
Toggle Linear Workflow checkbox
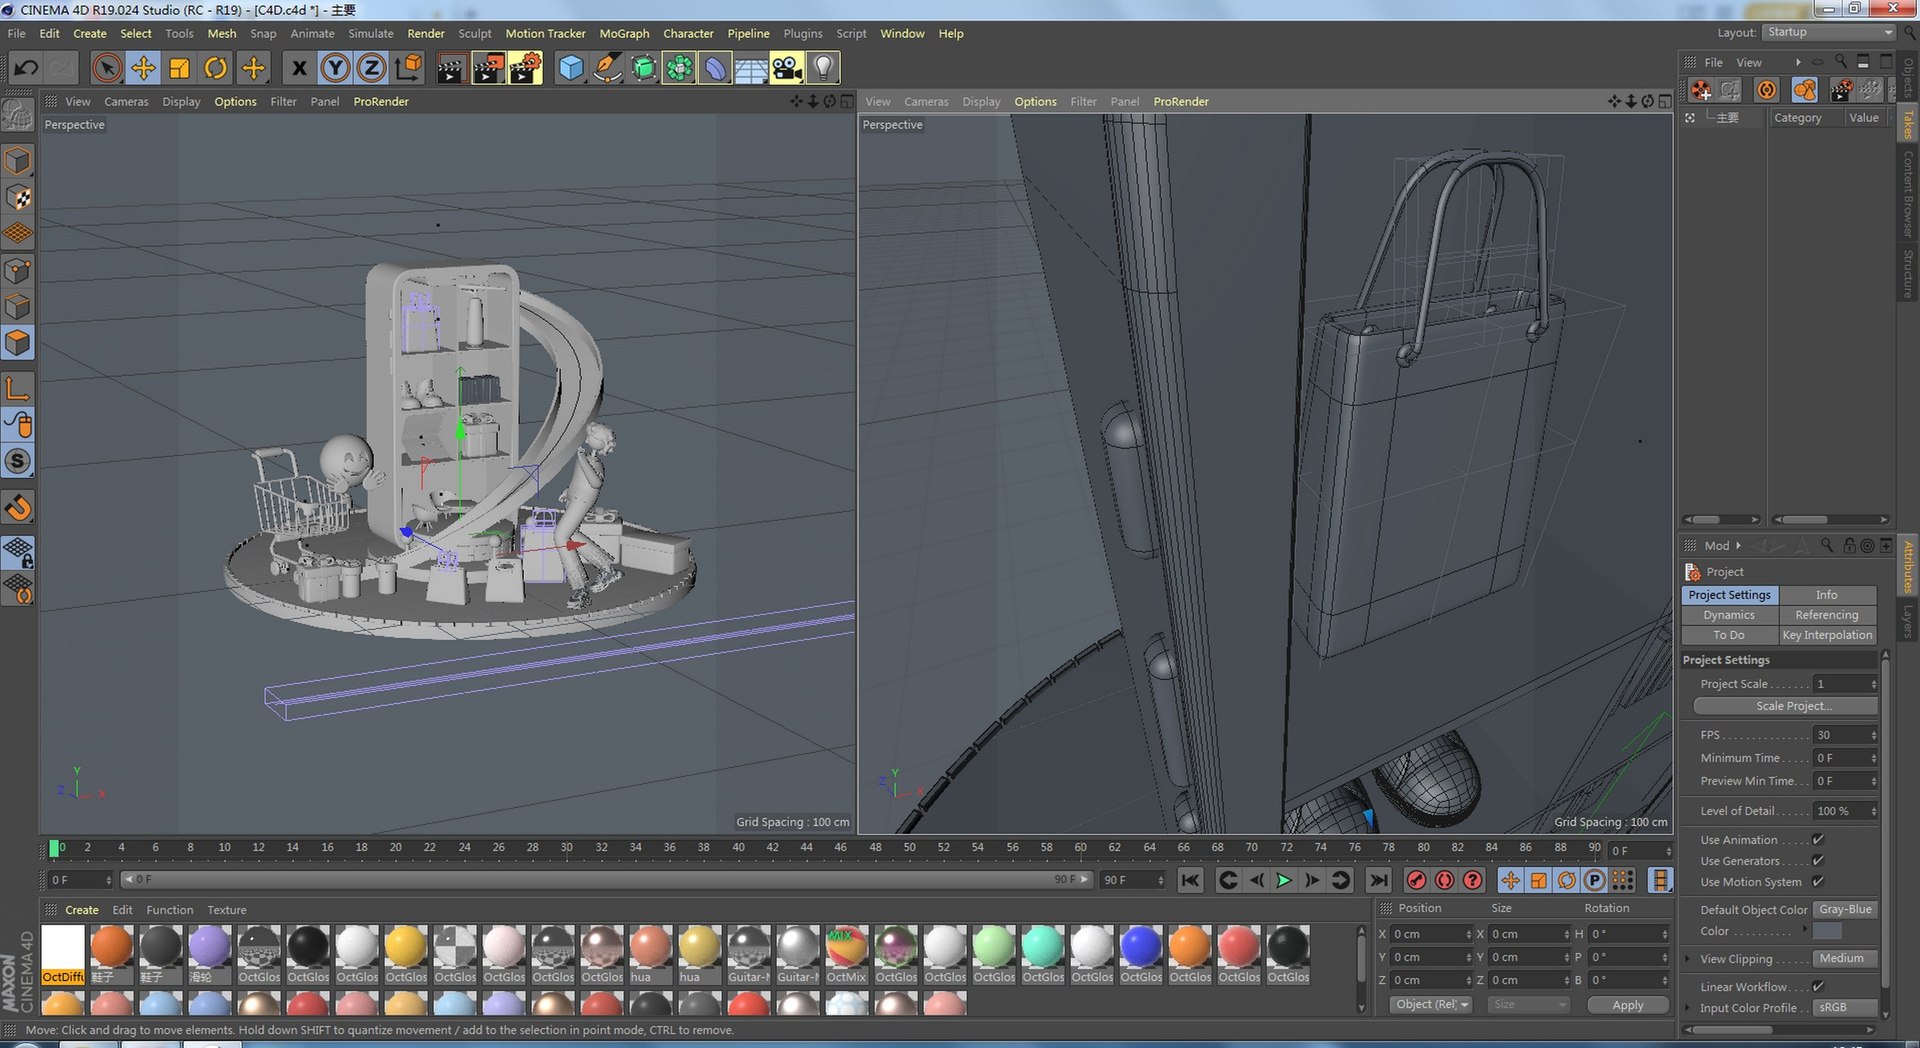1818,987
